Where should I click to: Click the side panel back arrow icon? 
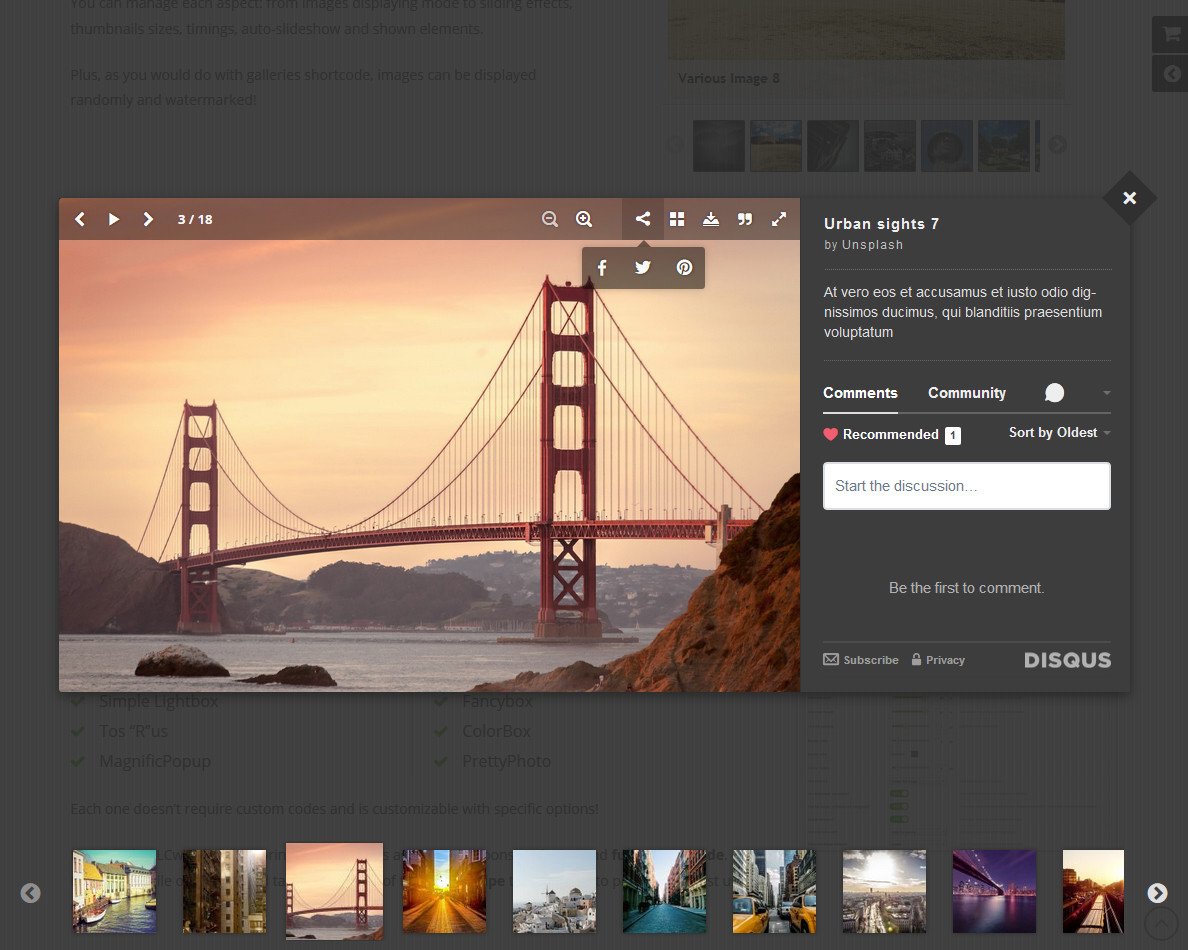point(1171,73)
